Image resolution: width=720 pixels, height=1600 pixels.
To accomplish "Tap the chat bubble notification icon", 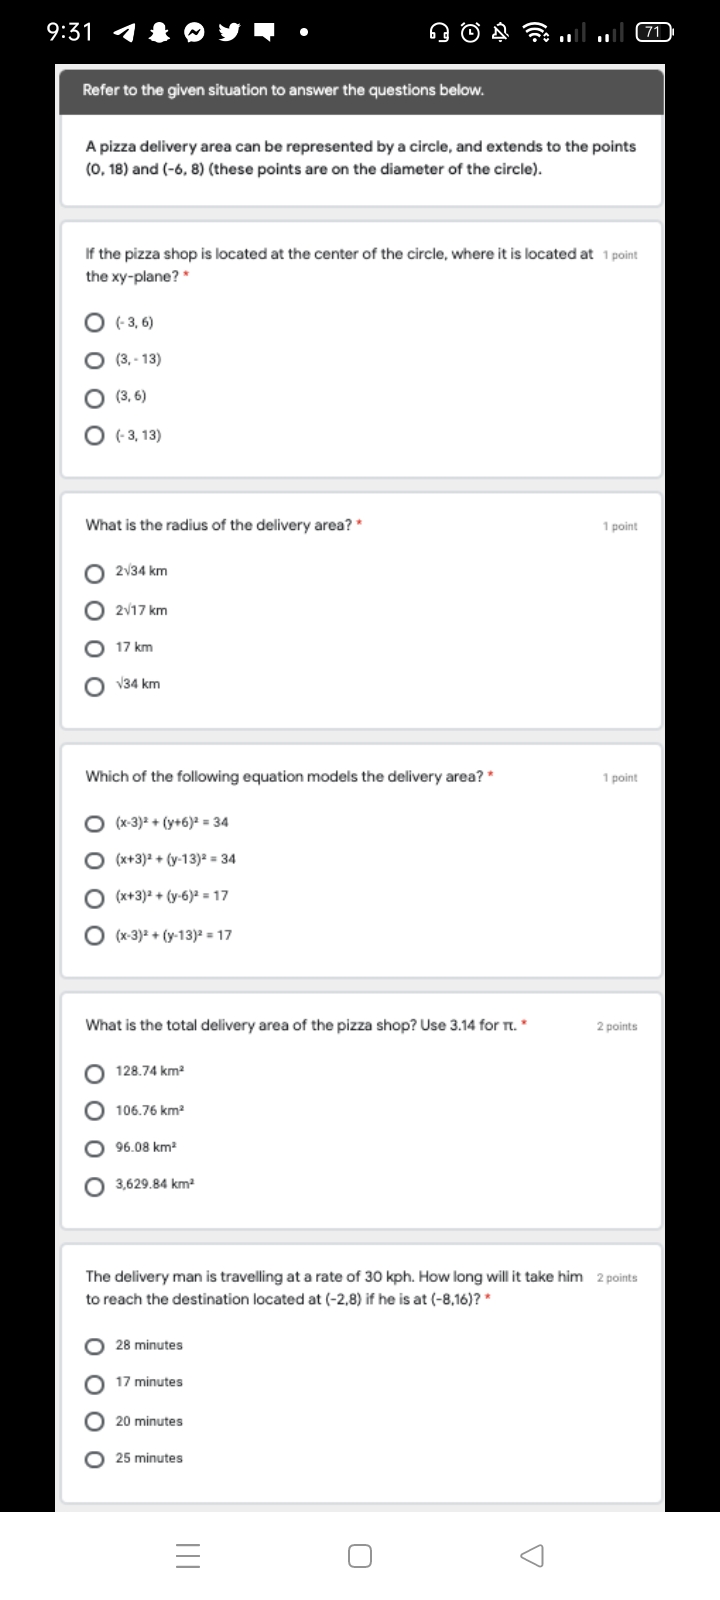I will [264, 31].
